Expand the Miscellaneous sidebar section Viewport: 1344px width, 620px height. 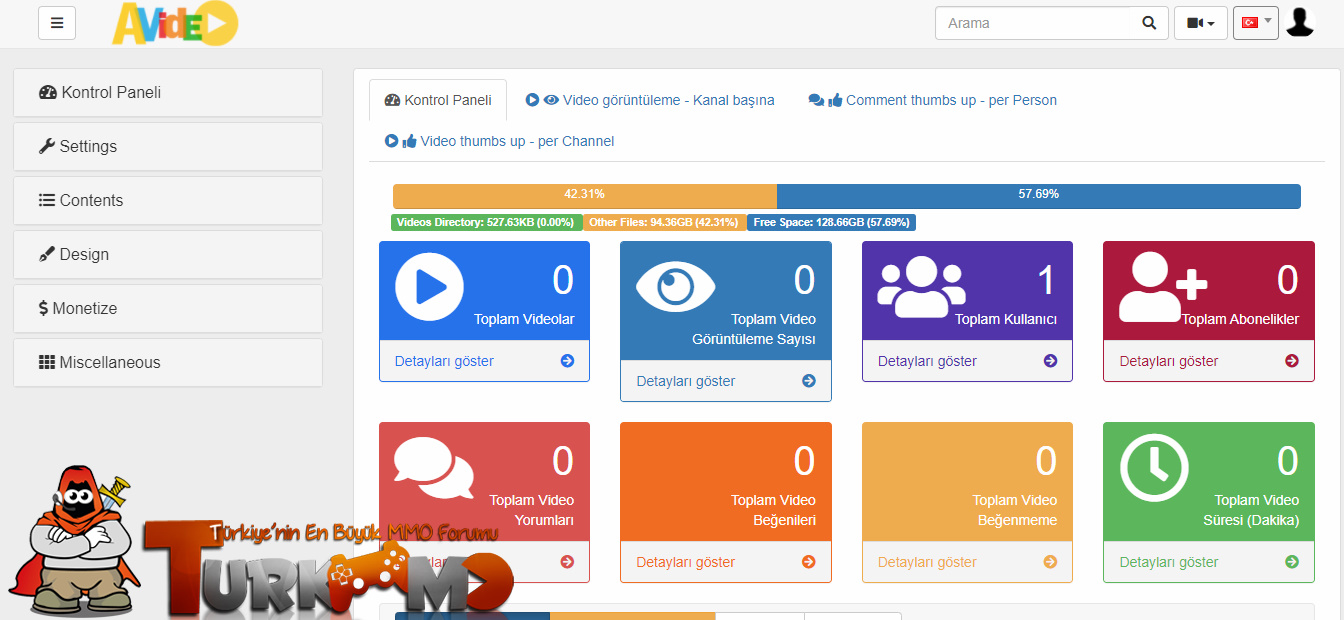(168, 362)
